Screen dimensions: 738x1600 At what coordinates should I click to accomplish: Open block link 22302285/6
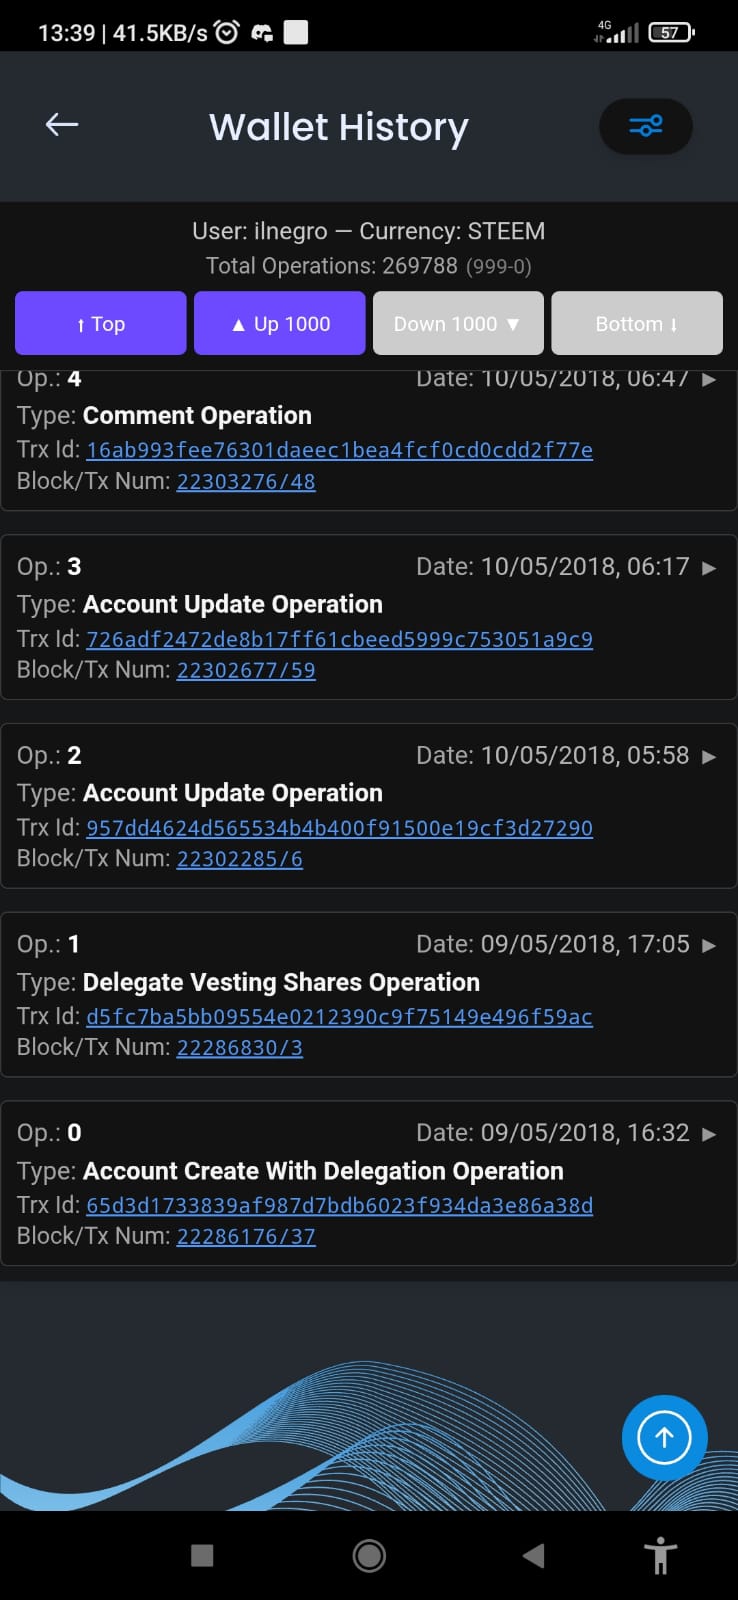coord(240,858)
